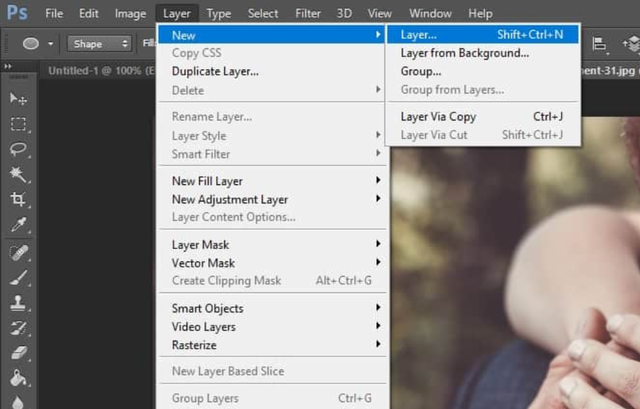Select the Lasso tool
The width and height of the screenshot is (640, 409).
point(18,149)
